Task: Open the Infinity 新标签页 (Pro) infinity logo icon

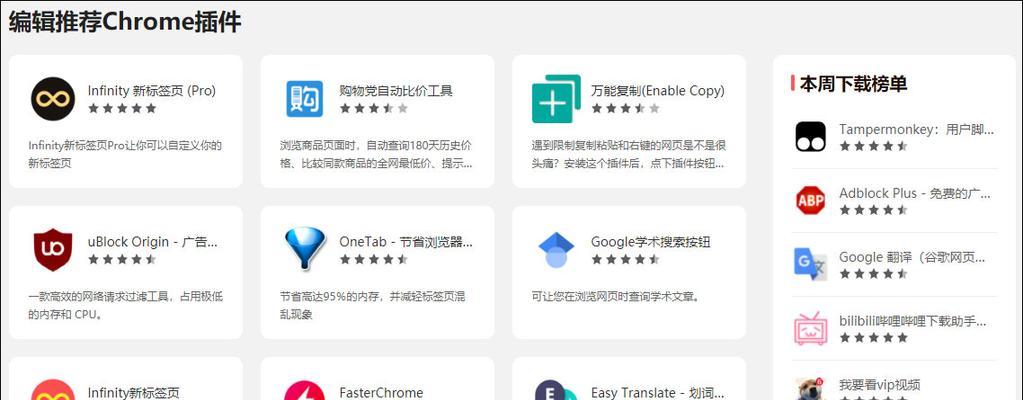Action: pyautogui.click(x=53, y=99)
